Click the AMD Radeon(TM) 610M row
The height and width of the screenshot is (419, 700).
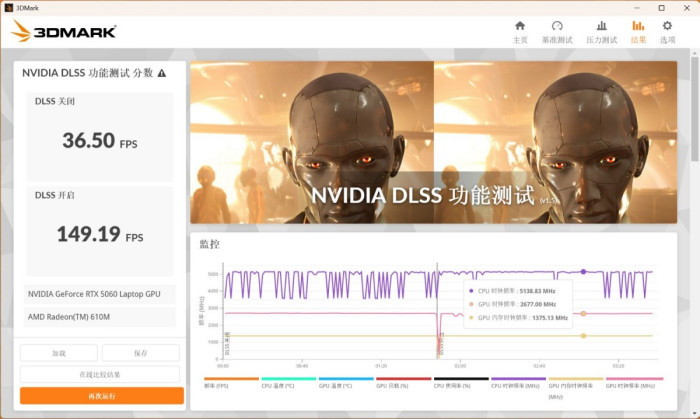coord(100,317)
